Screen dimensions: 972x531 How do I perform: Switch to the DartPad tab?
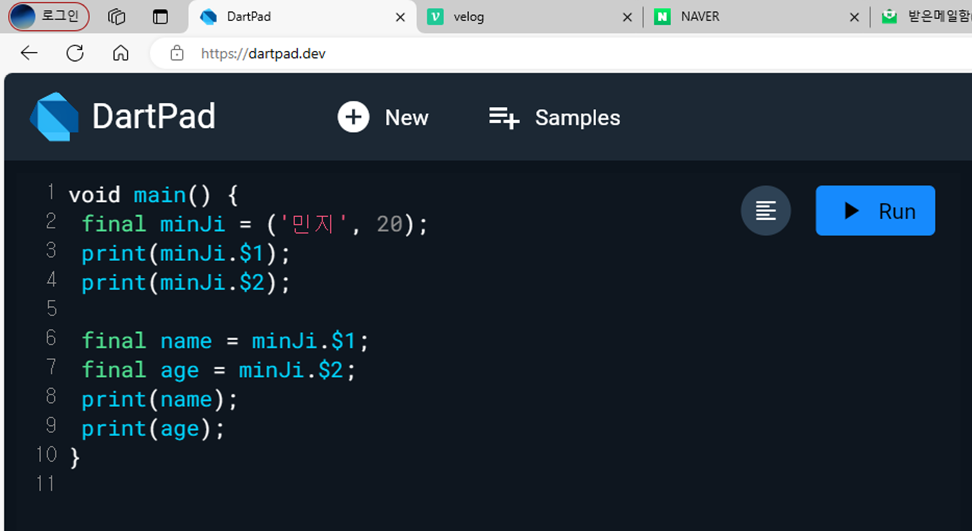302,17
